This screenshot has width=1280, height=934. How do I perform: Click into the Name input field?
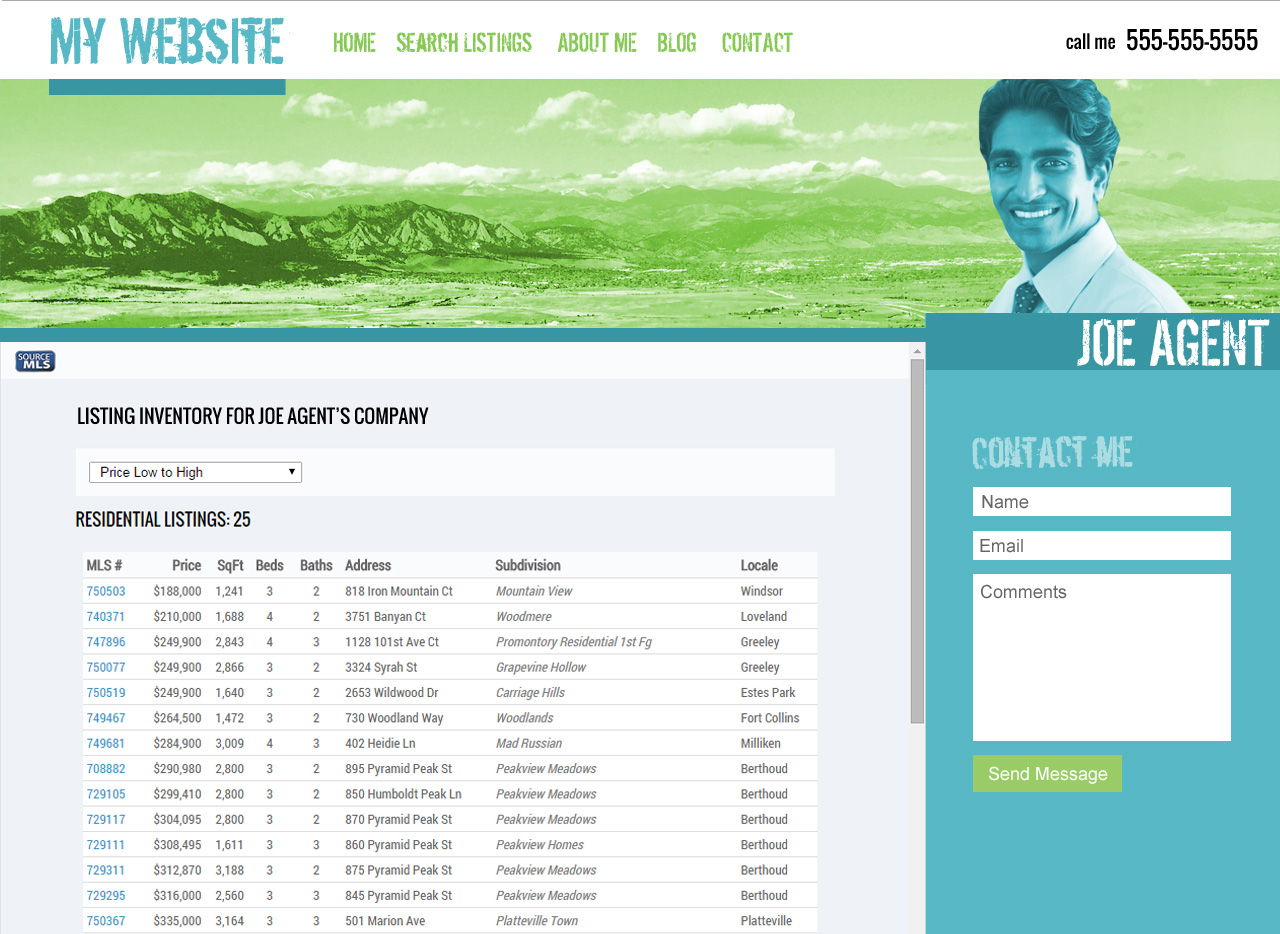pos(1101,502)
